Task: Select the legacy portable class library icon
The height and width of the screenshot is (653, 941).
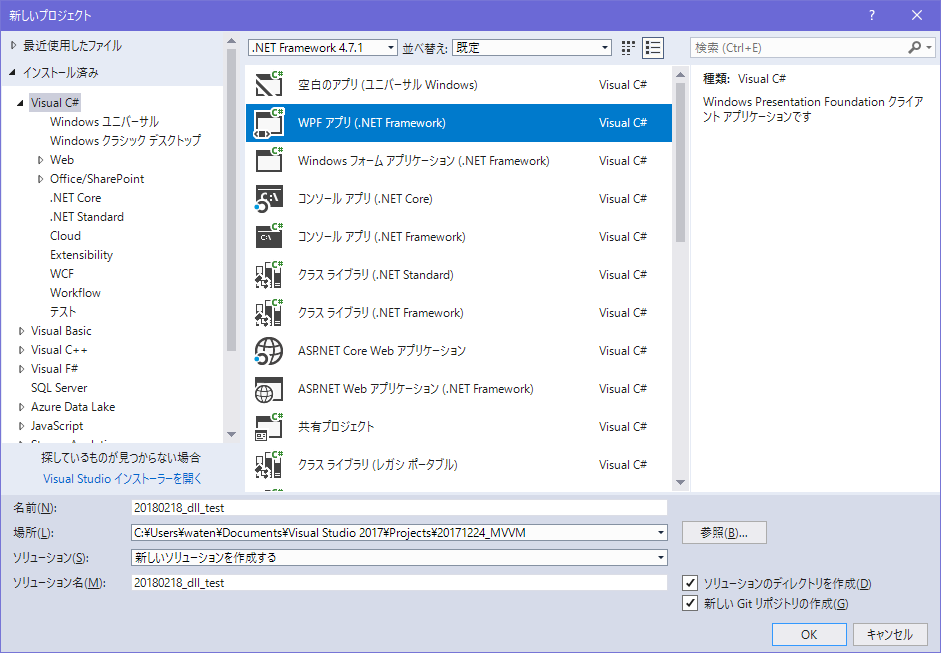Action: 269,465
